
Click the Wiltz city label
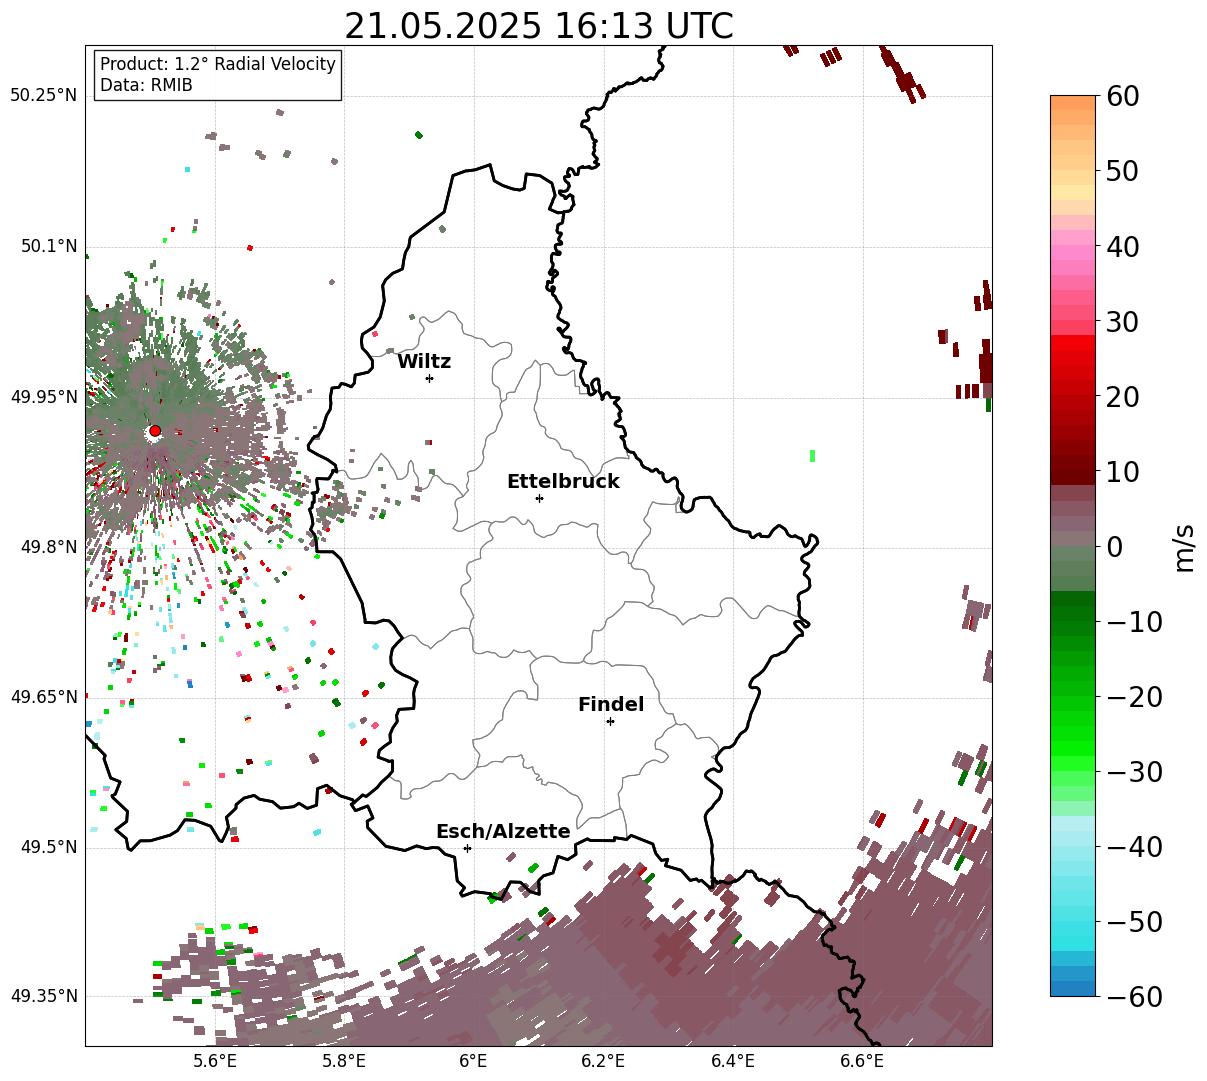(x=424, y=362)
